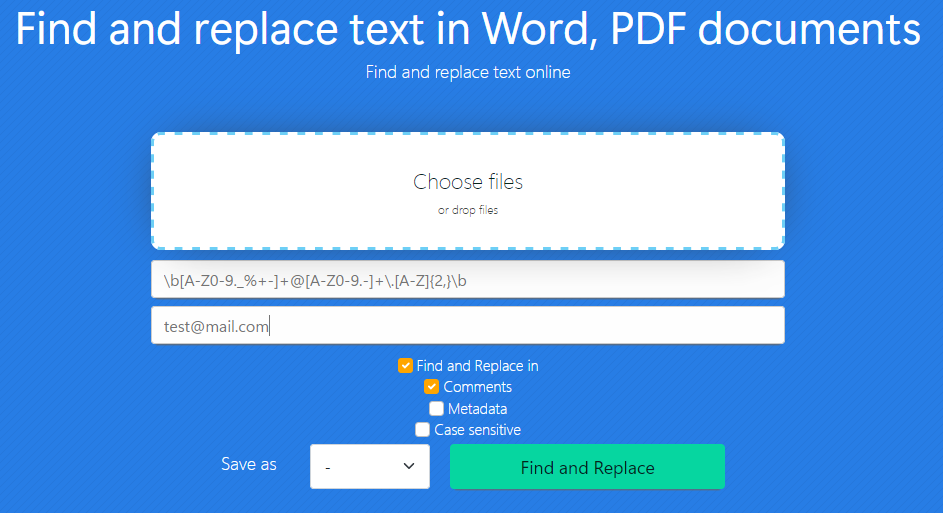This screenshot has height=513, width=943.
Task: Click the 'Save as' label
Action: tap(249, 464)
